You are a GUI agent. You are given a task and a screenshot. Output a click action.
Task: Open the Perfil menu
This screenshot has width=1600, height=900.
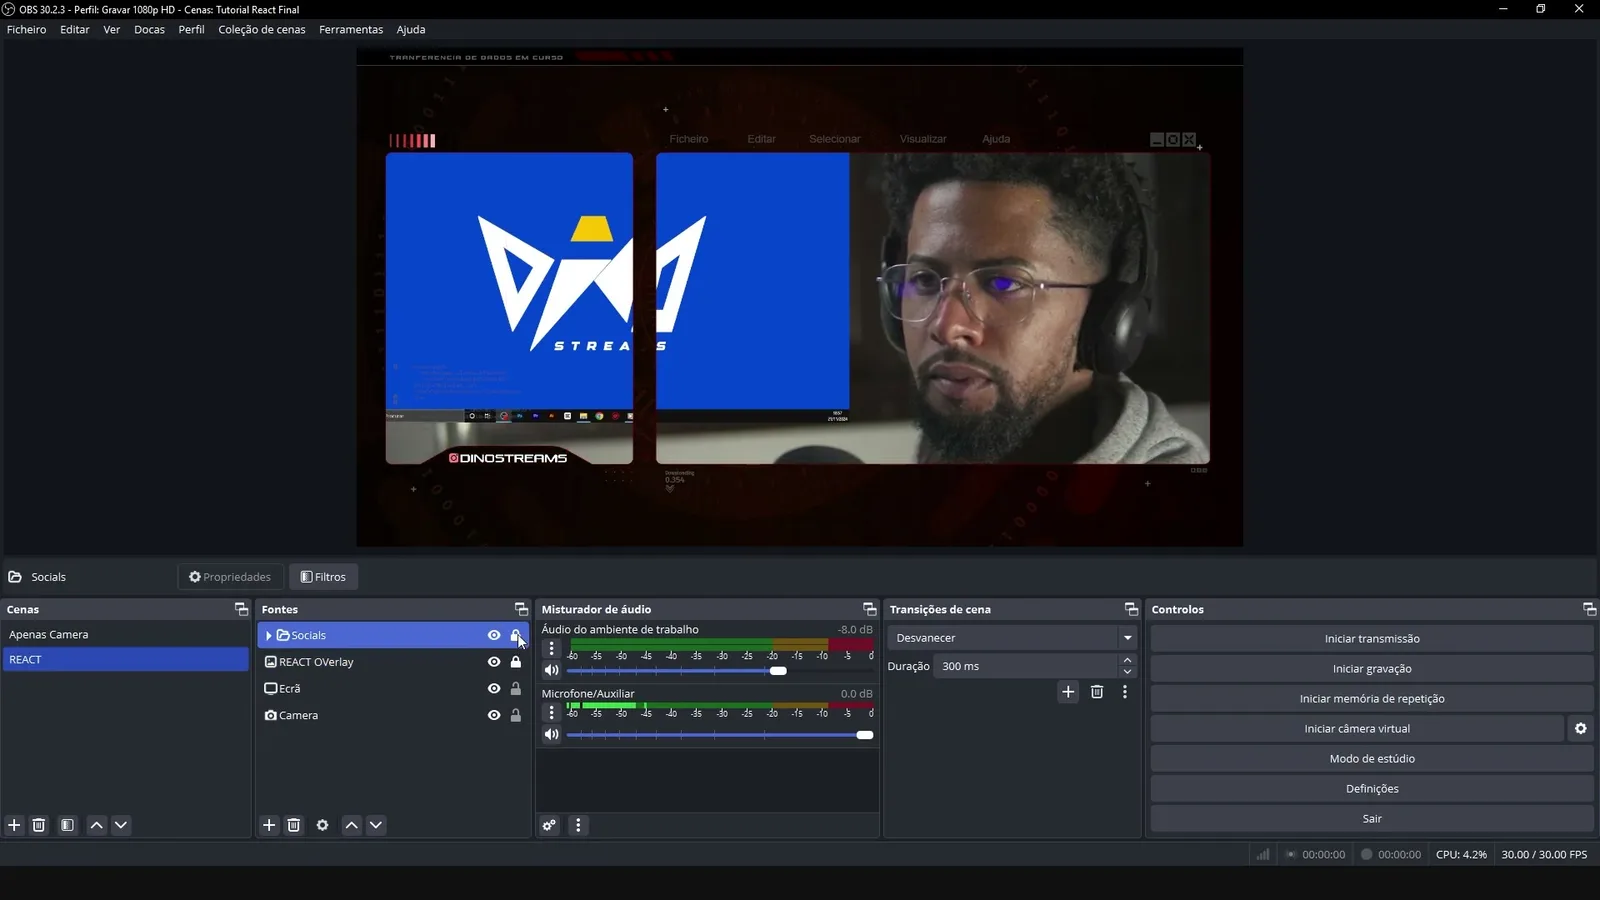click(x=192, y=30)
